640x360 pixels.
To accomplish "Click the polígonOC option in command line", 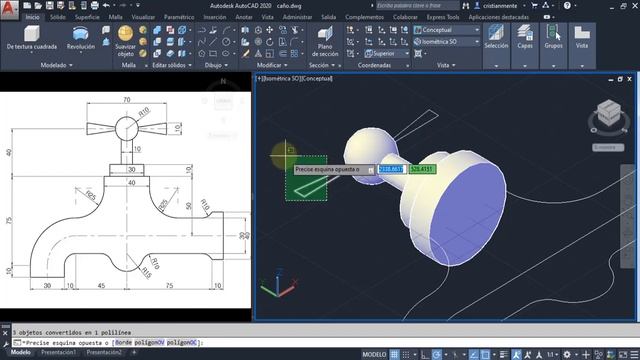I will (x=182, y=343).
